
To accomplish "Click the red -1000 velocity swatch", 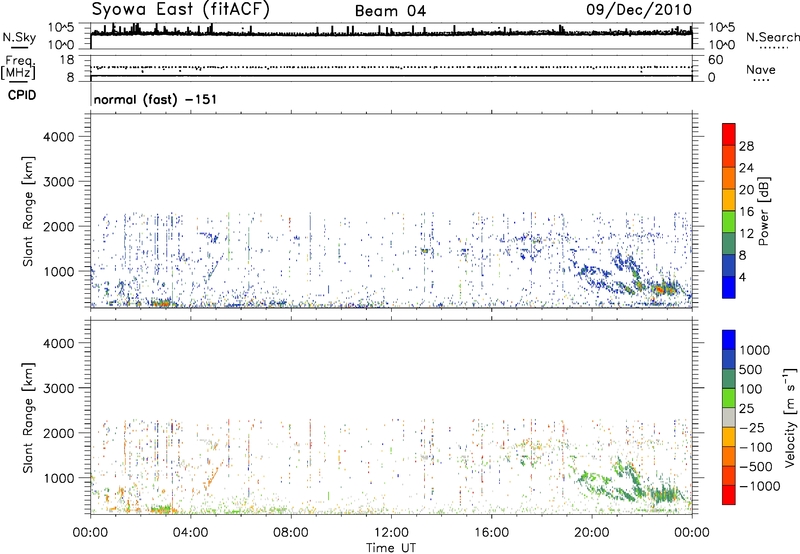I will (x=729, y=495).
